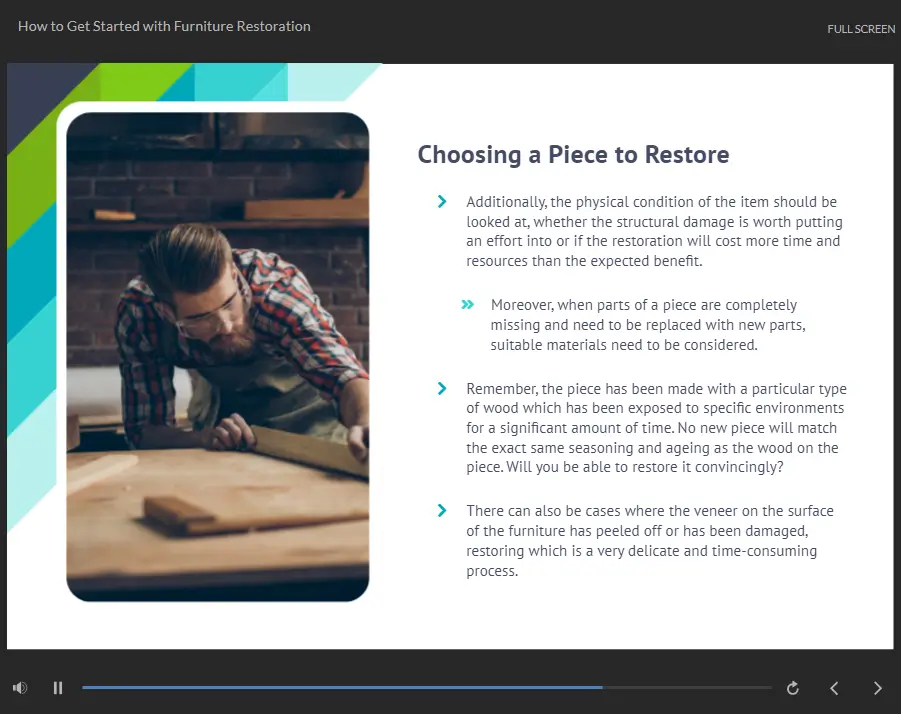Replay the current slide

click(792, 688)
